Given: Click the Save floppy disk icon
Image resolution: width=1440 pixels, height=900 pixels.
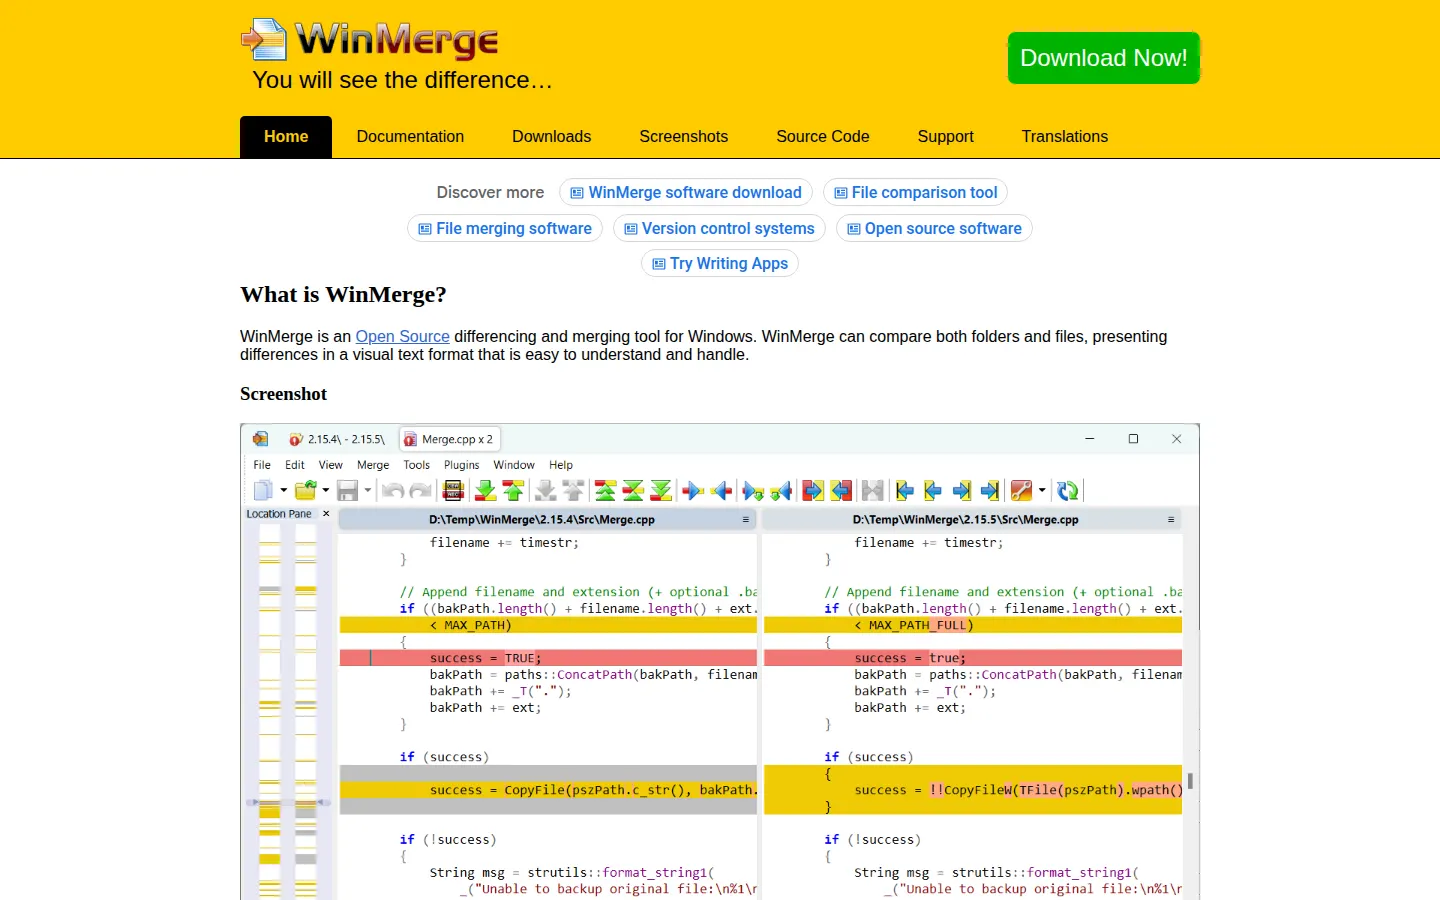Looking at the screenshot, I should (x=347, y=490).
